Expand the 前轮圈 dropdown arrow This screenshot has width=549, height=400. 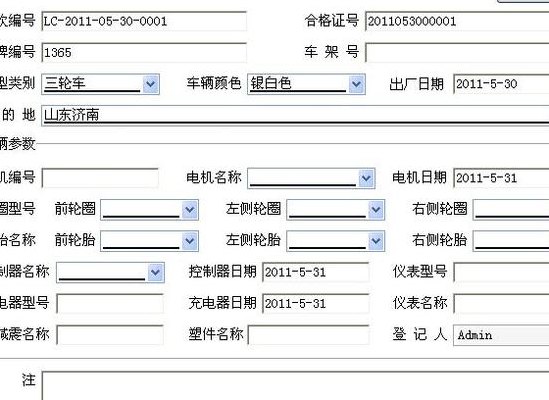[x=190, y=209]
